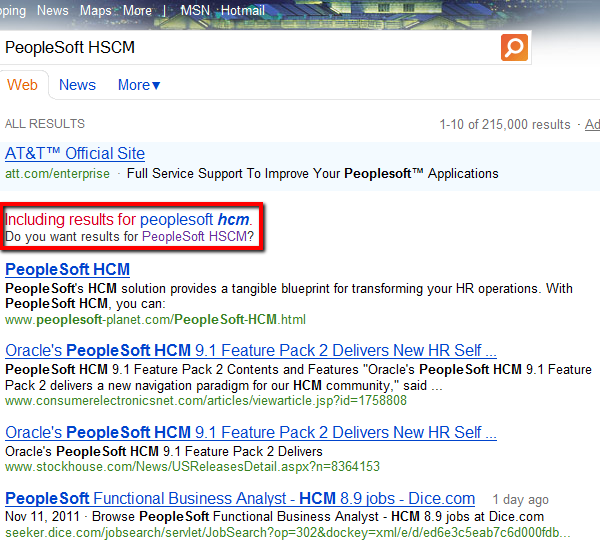
Task: Open Hotmail from the top bar
Action: click(x=243, y=10)
